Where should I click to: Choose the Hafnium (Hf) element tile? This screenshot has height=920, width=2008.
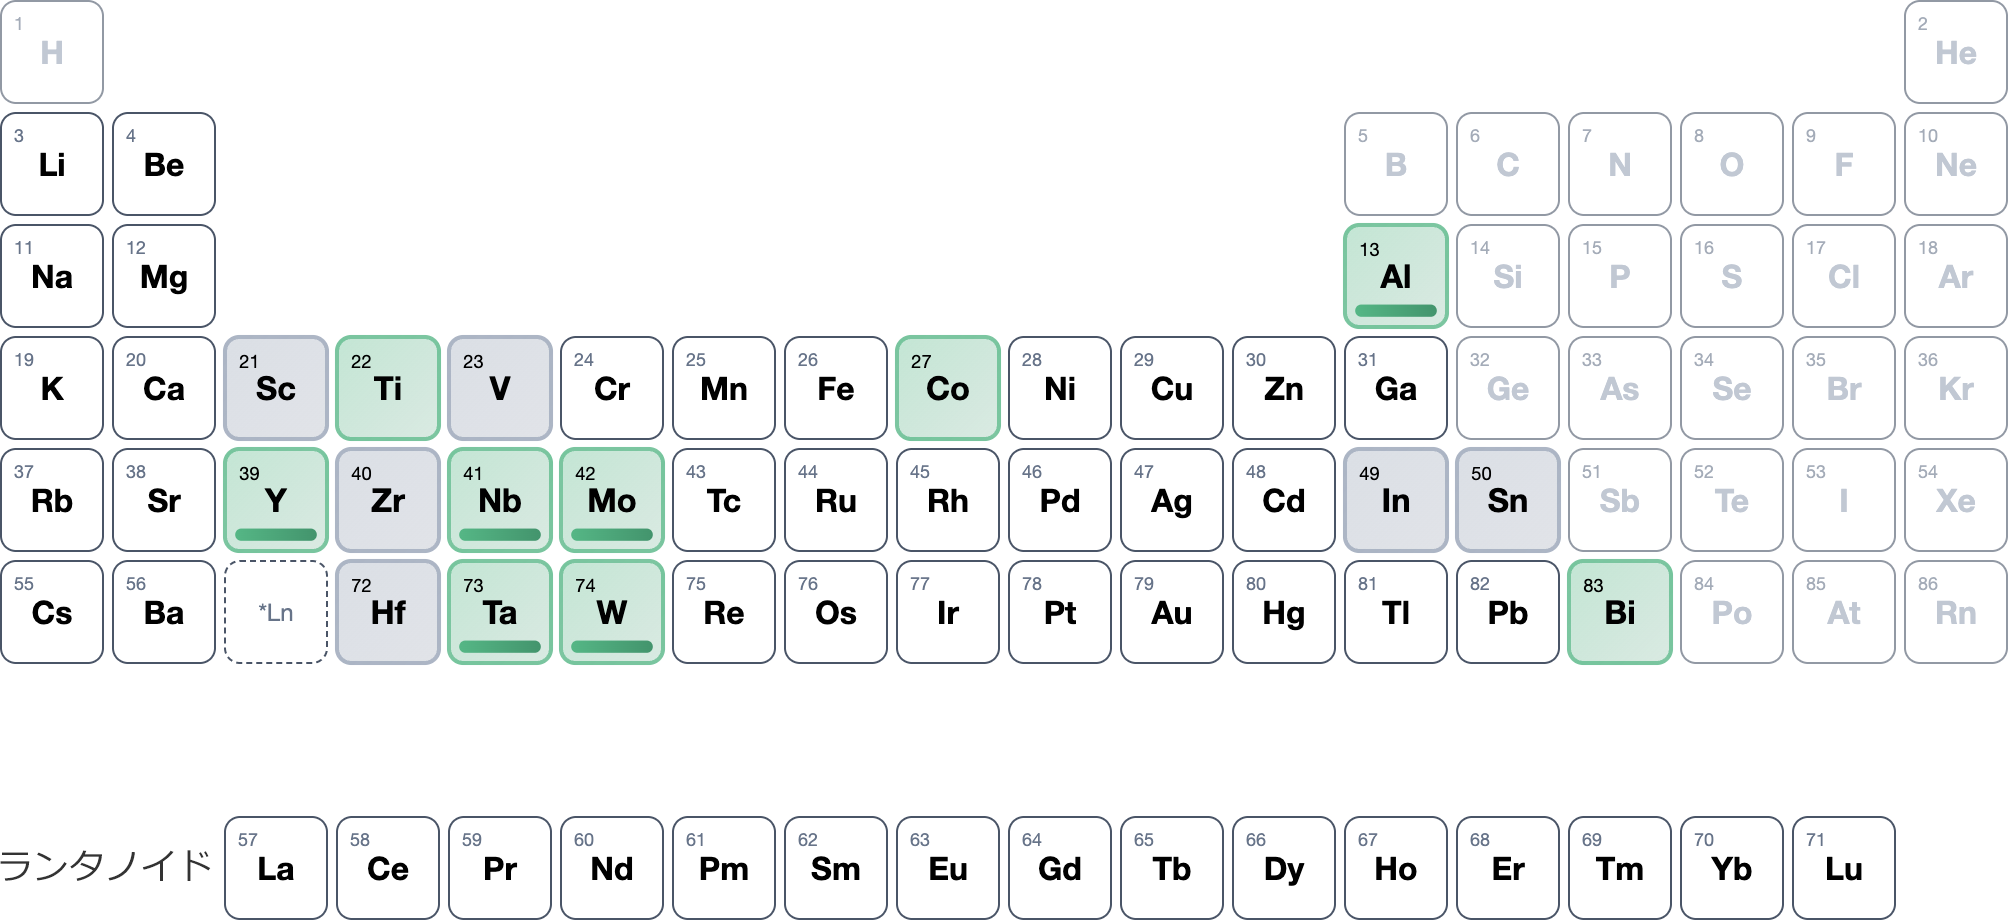[x=387, y=612]
